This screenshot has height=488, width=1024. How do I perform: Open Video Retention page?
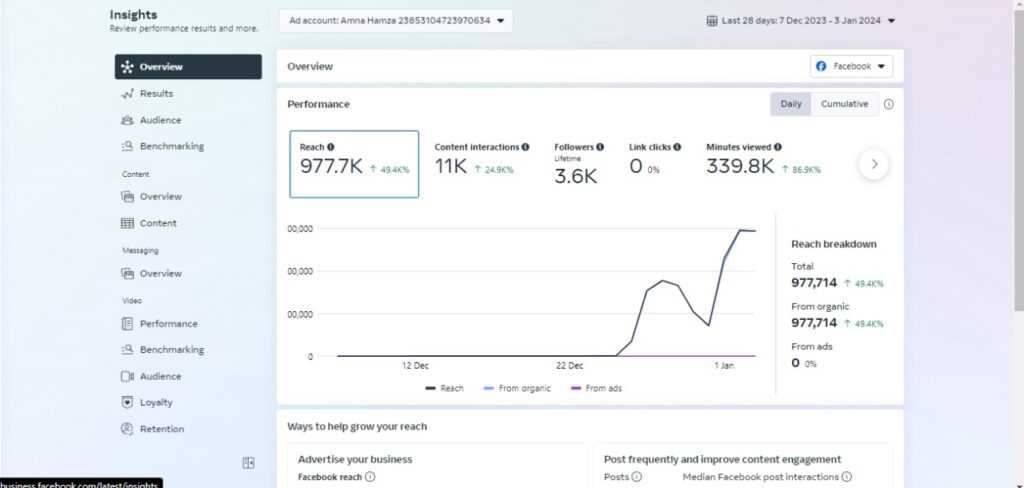161,429
